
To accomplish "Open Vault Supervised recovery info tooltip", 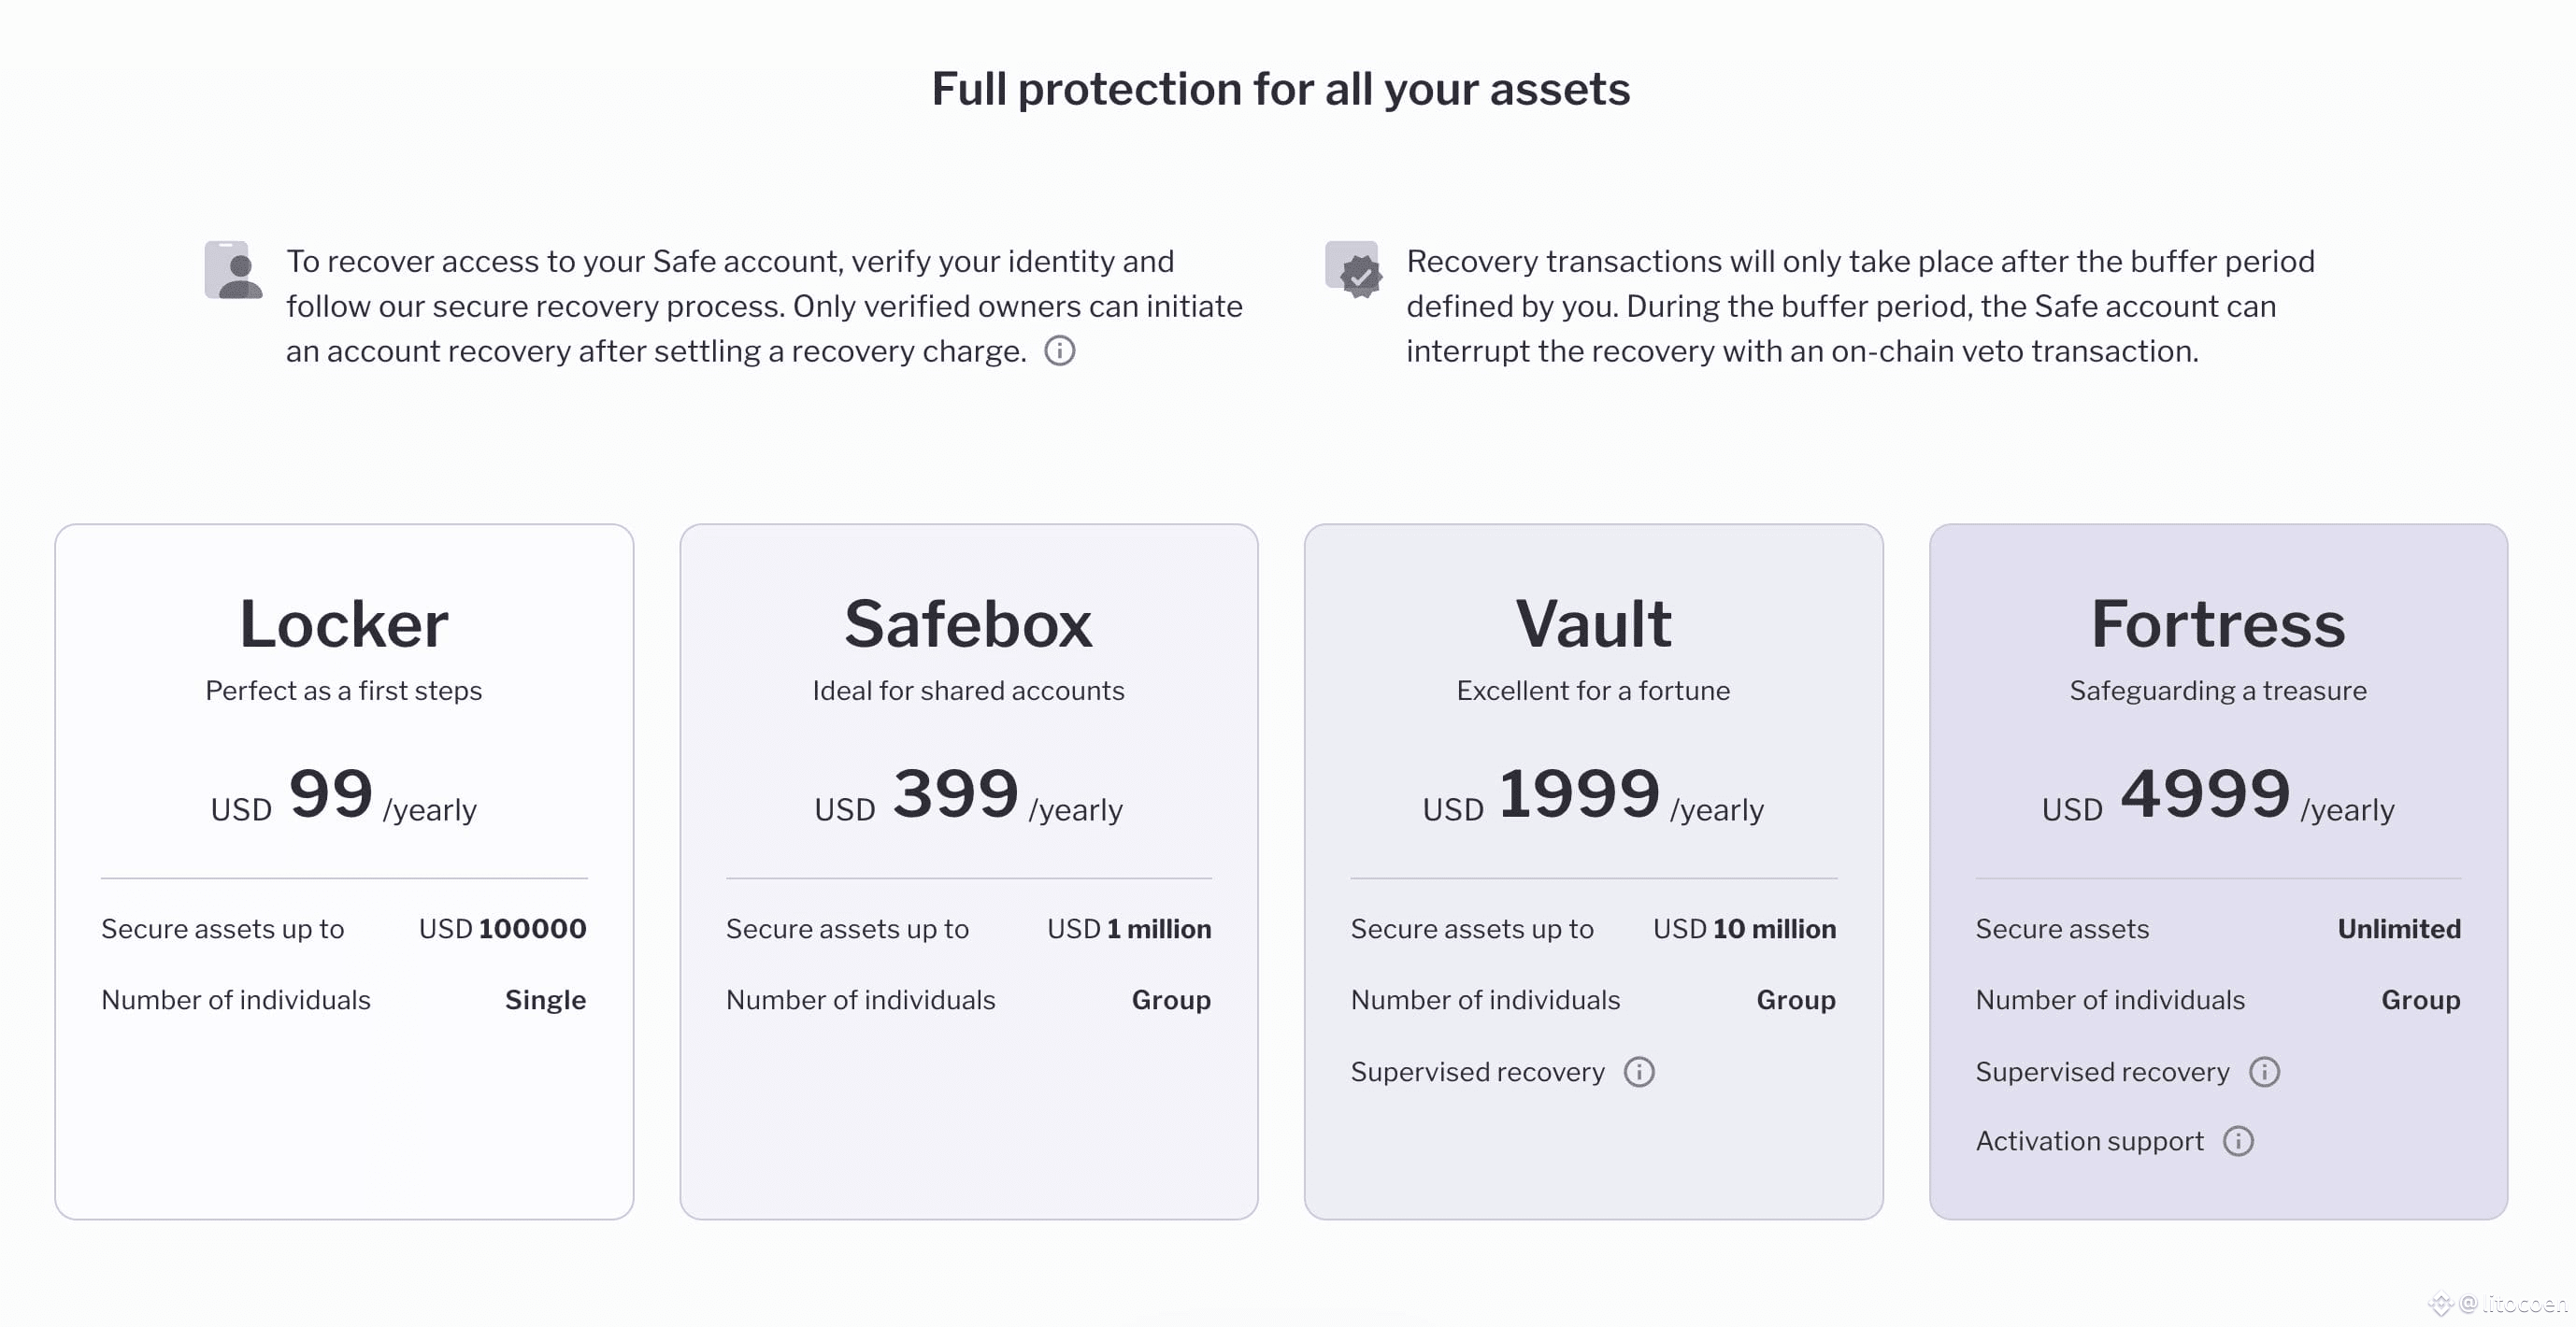I will [x=1639, y=1072].
